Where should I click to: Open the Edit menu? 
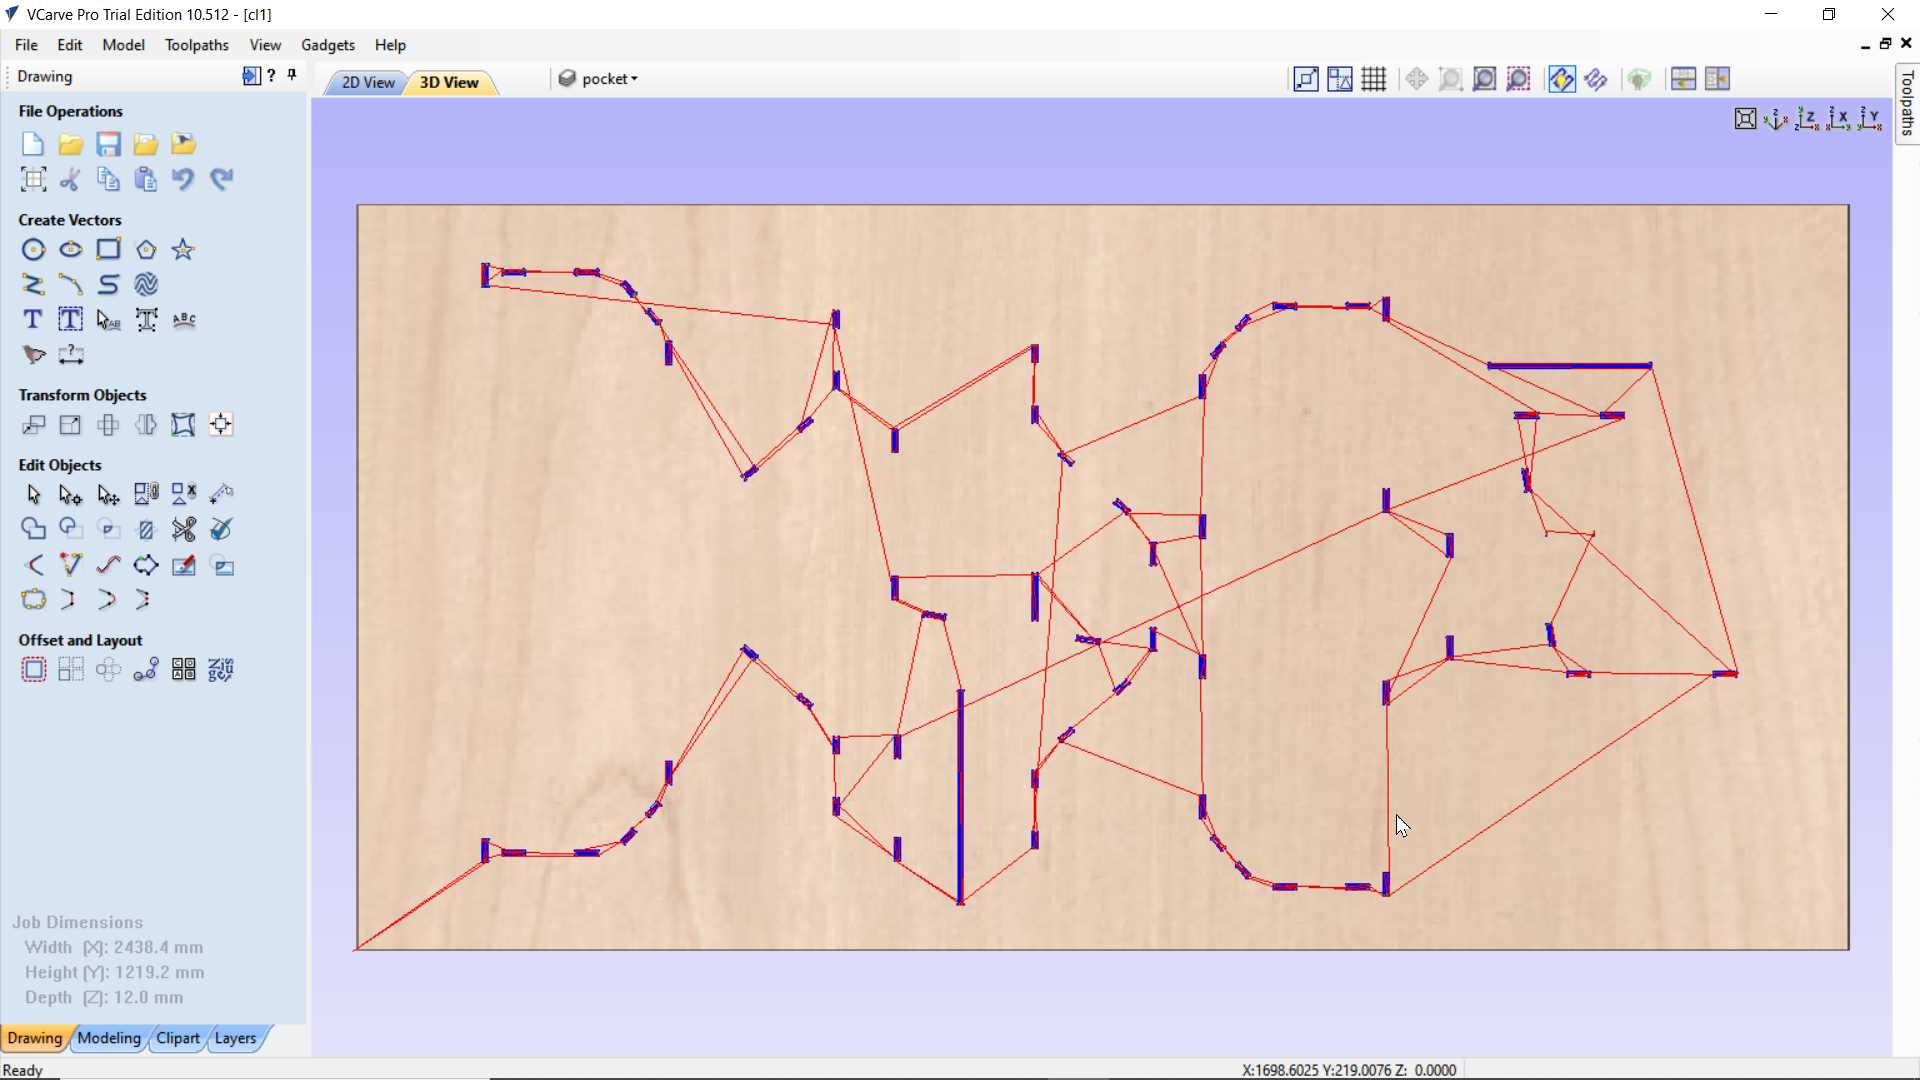pos(70,45)
